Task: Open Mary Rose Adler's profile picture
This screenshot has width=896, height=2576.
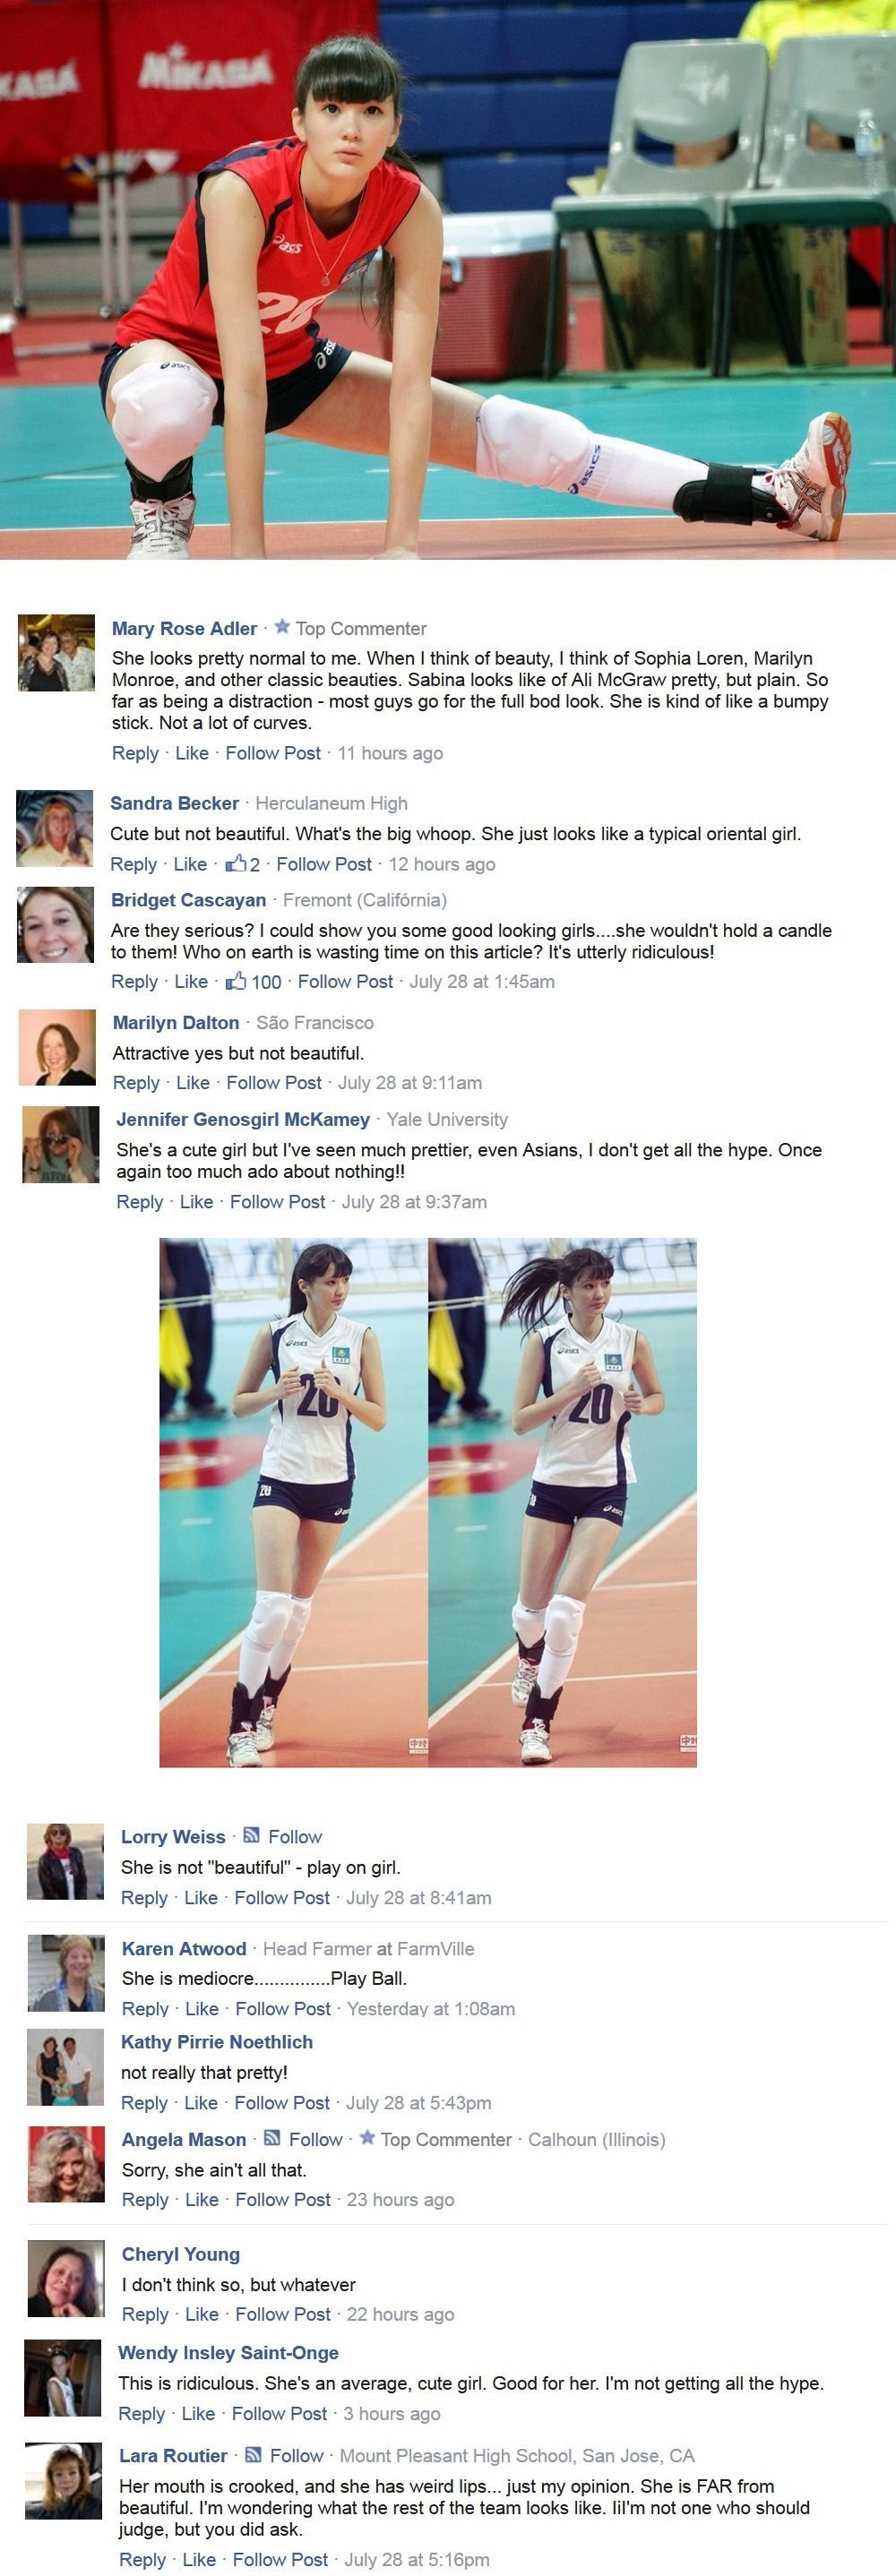Action: click(57, 653)
